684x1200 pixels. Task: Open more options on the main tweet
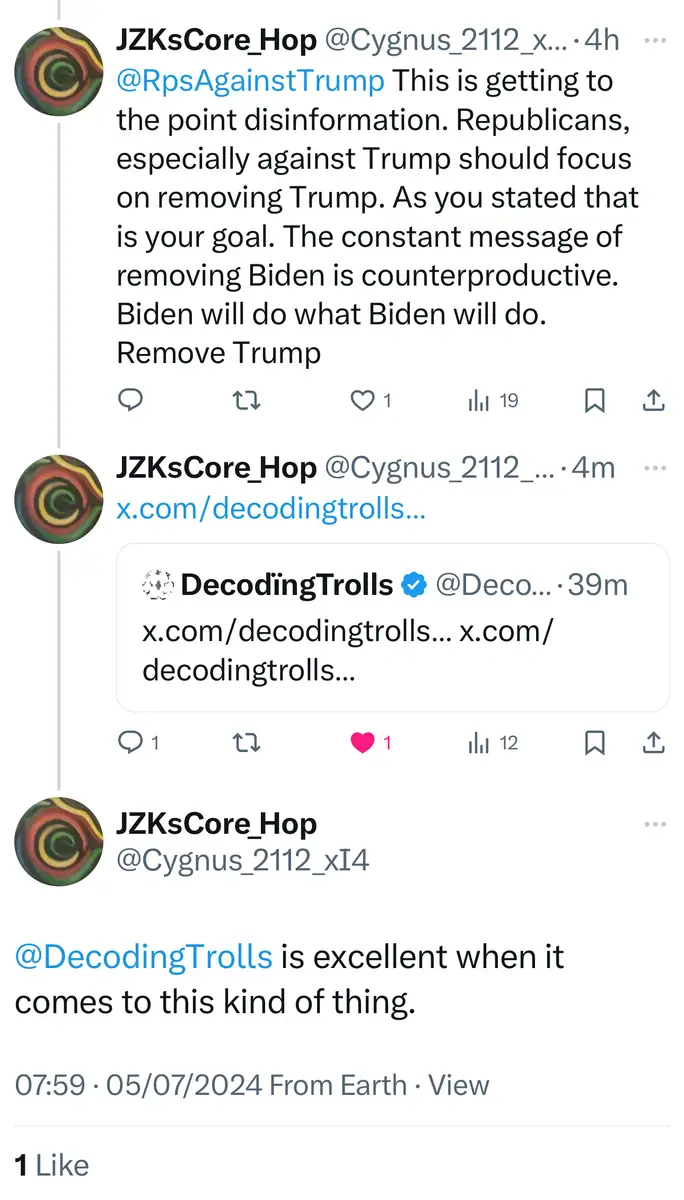pyautogui.click(x=655, y=824)
